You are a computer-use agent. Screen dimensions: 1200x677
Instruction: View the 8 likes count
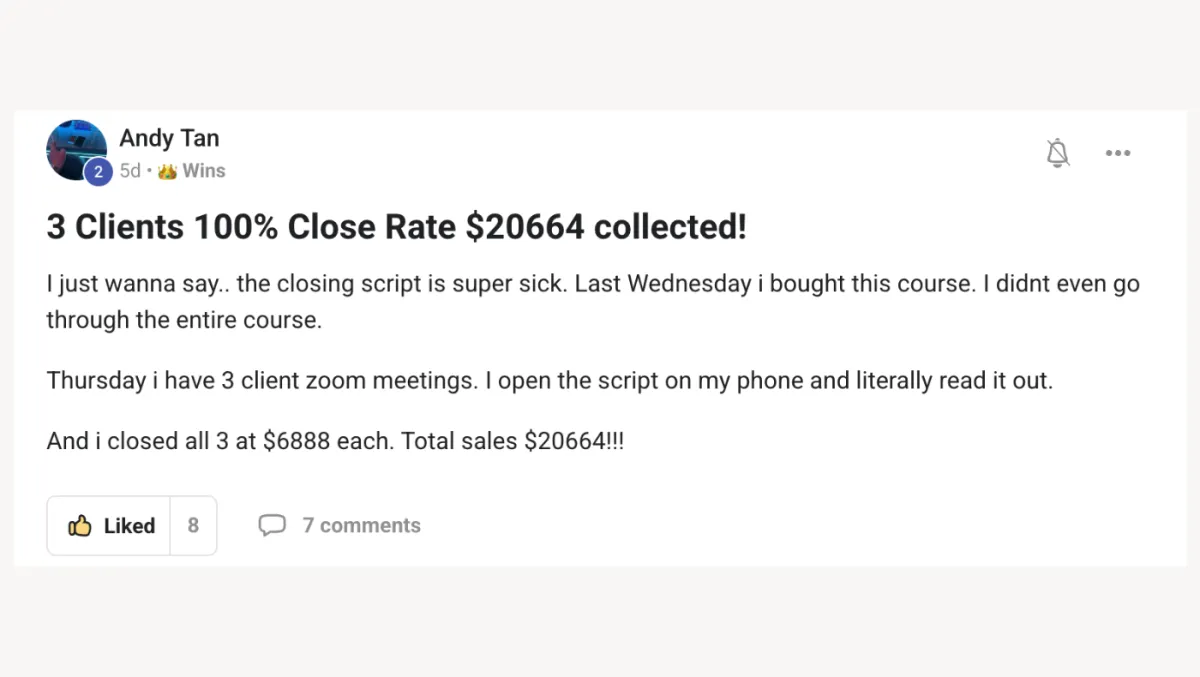pos(193,526)
